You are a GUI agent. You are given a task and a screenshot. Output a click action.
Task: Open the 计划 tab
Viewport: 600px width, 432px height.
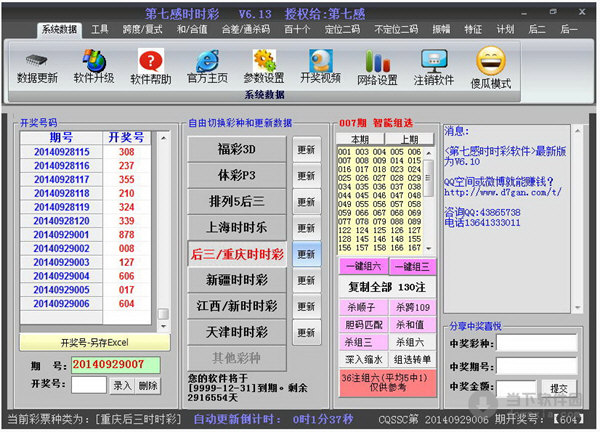click(x=505, y=29)
